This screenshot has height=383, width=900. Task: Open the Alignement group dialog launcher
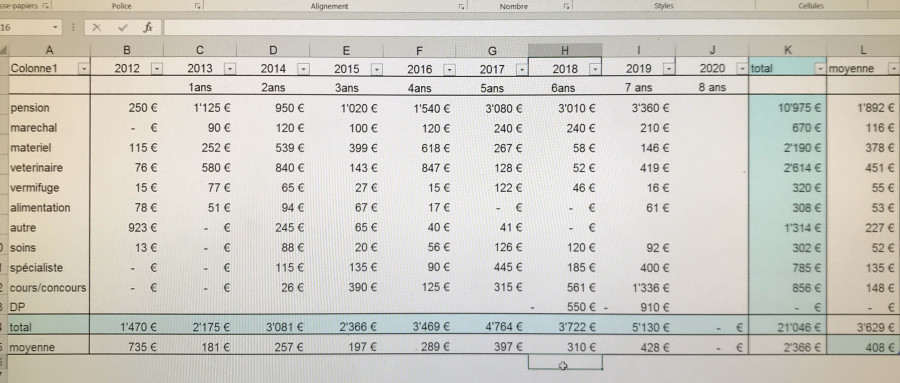461,6
